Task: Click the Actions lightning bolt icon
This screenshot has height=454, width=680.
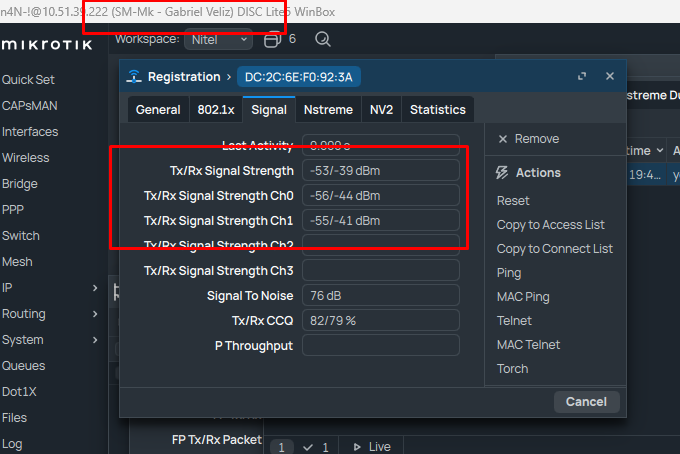Action: pos(503,173)
